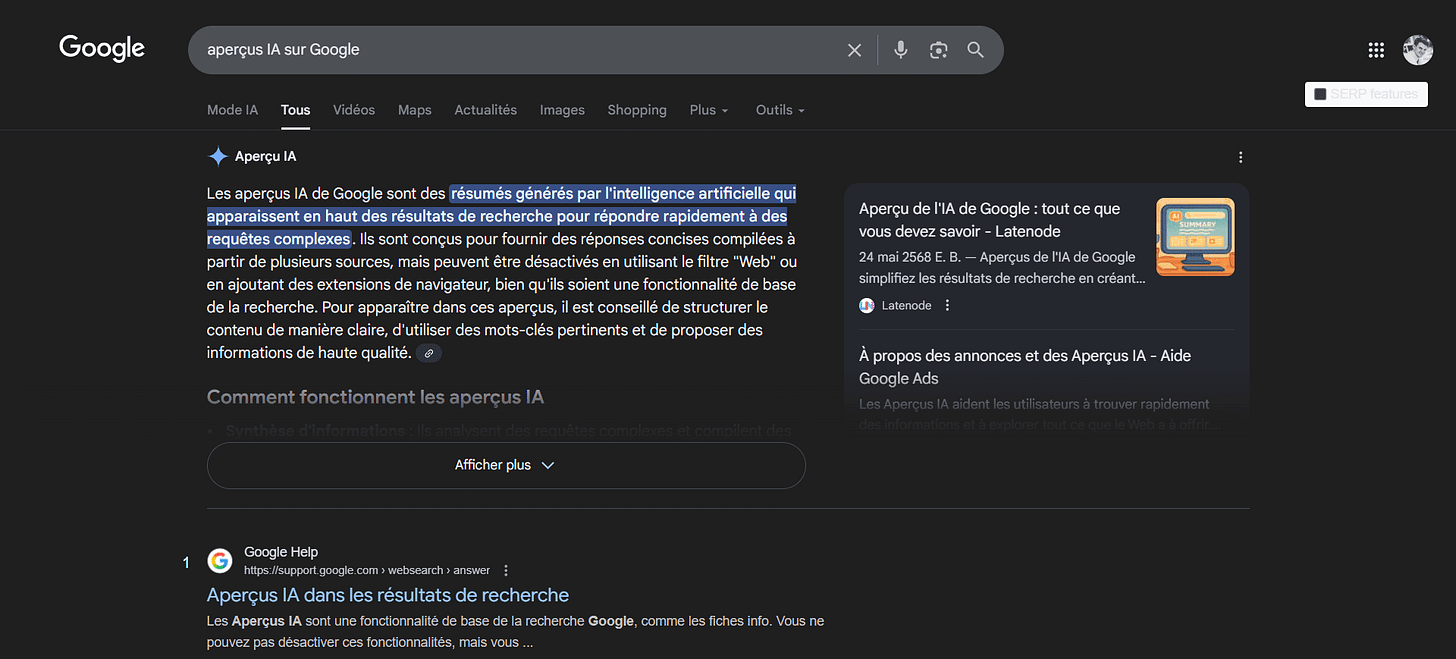Click the Aperçu IA sparkle icon

(x=217, y=156)
